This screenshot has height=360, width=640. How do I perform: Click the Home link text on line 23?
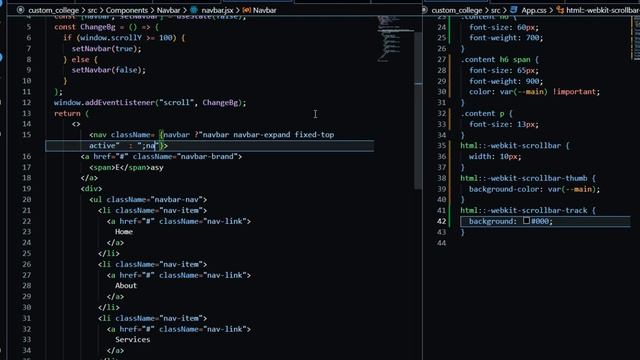point(124,231)
